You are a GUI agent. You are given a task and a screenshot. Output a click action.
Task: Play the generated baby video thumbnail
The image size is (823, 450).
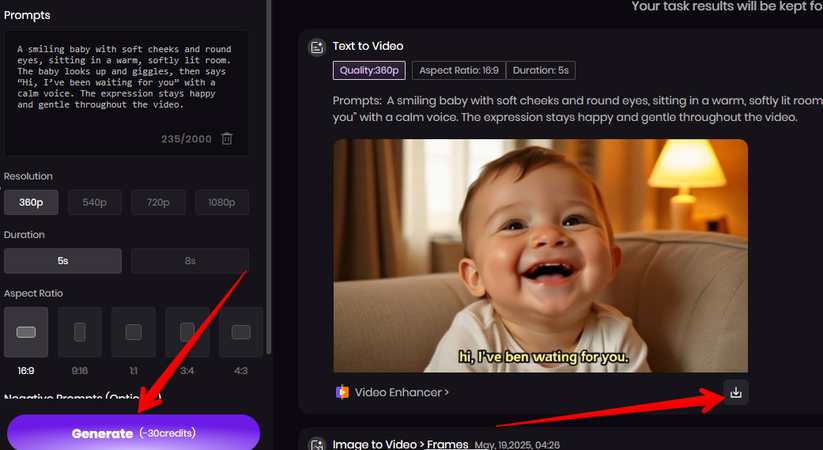(x=541, y=256)
